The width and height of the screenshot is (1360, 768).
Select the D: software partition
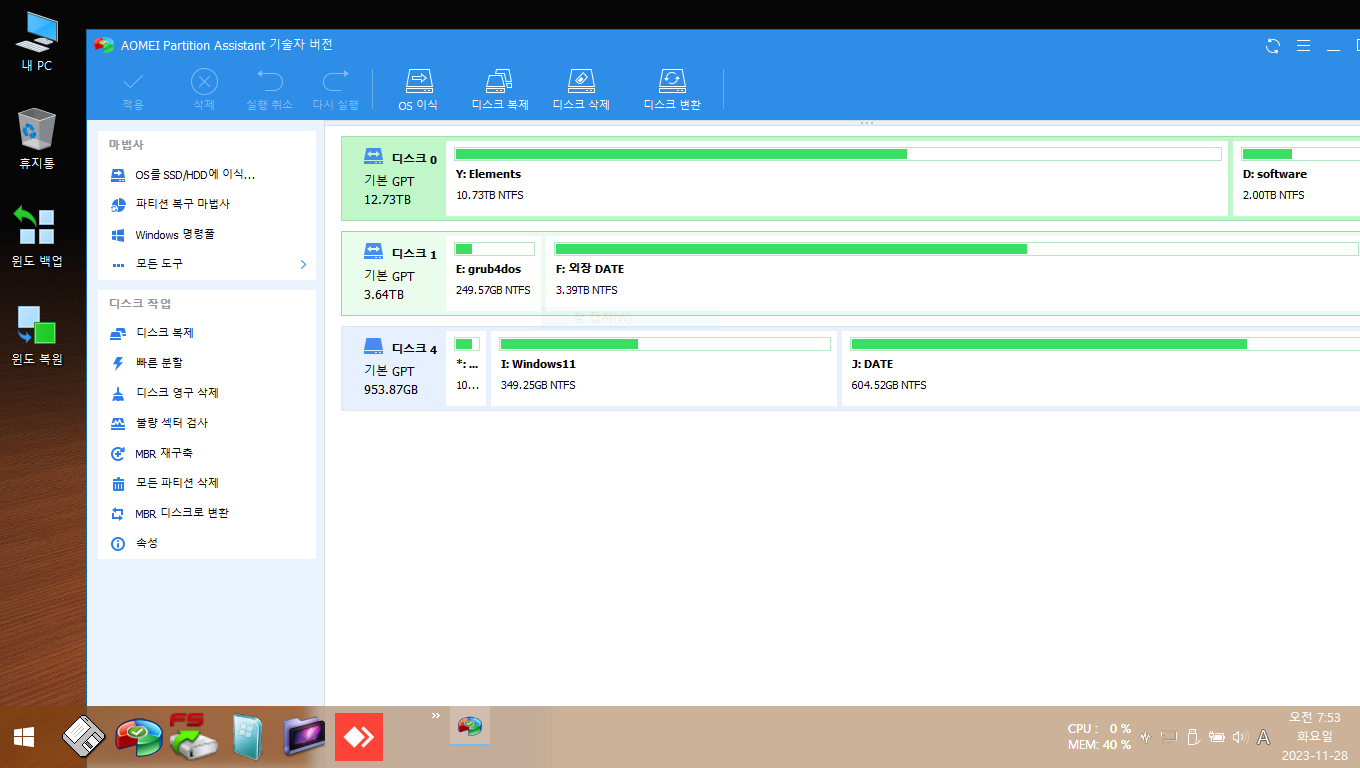1297,178
